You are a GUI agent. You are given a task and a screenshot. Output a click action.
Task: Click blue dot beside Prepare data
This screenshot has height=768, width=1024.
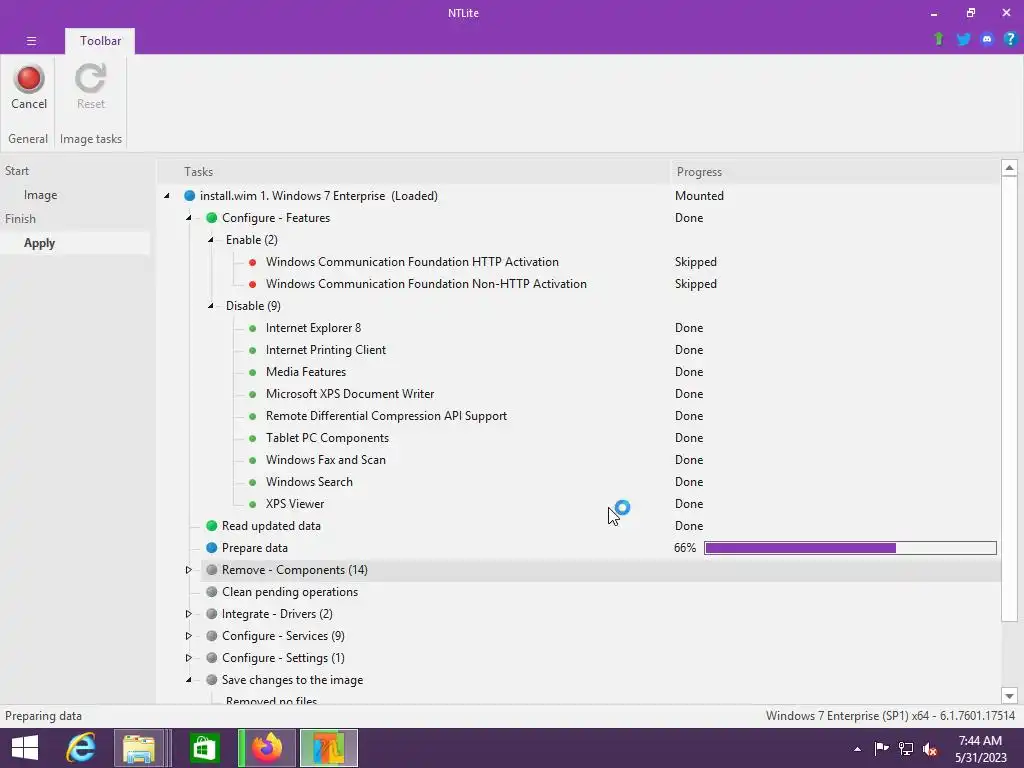pyautogui.click(x=212, y=548)
